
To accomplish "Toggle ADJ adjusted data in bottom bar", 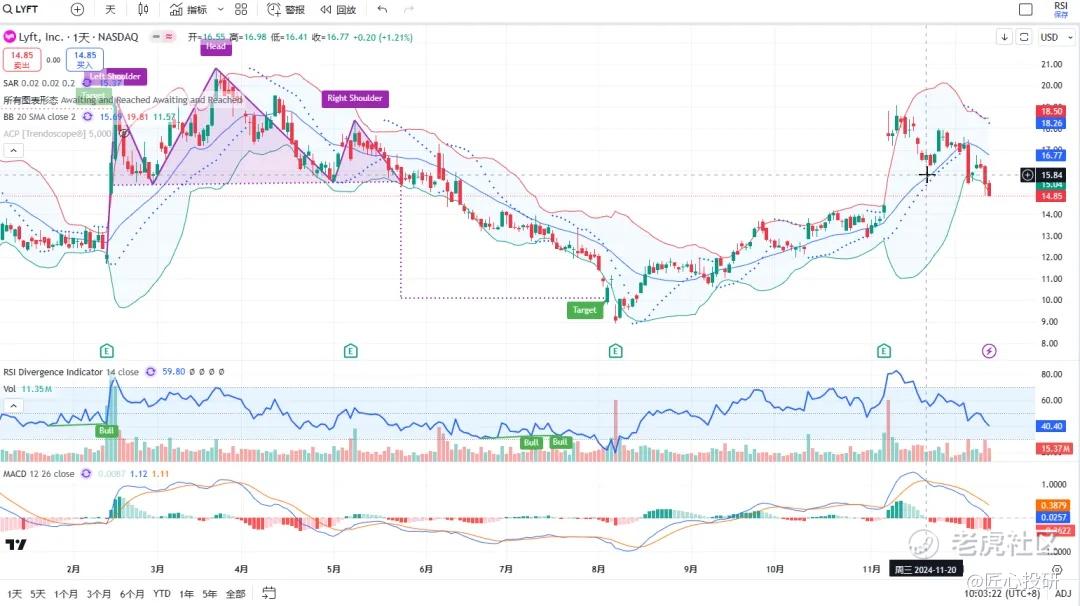I will [1063, 594].
